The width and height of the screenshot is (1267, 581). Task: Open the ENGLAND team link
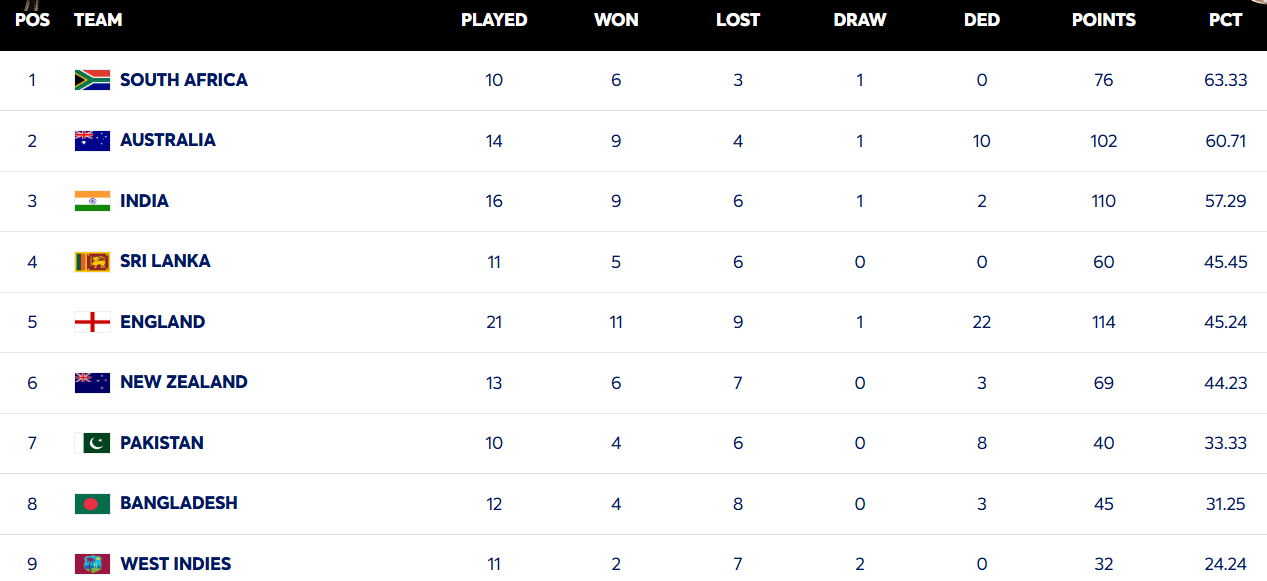162,322
